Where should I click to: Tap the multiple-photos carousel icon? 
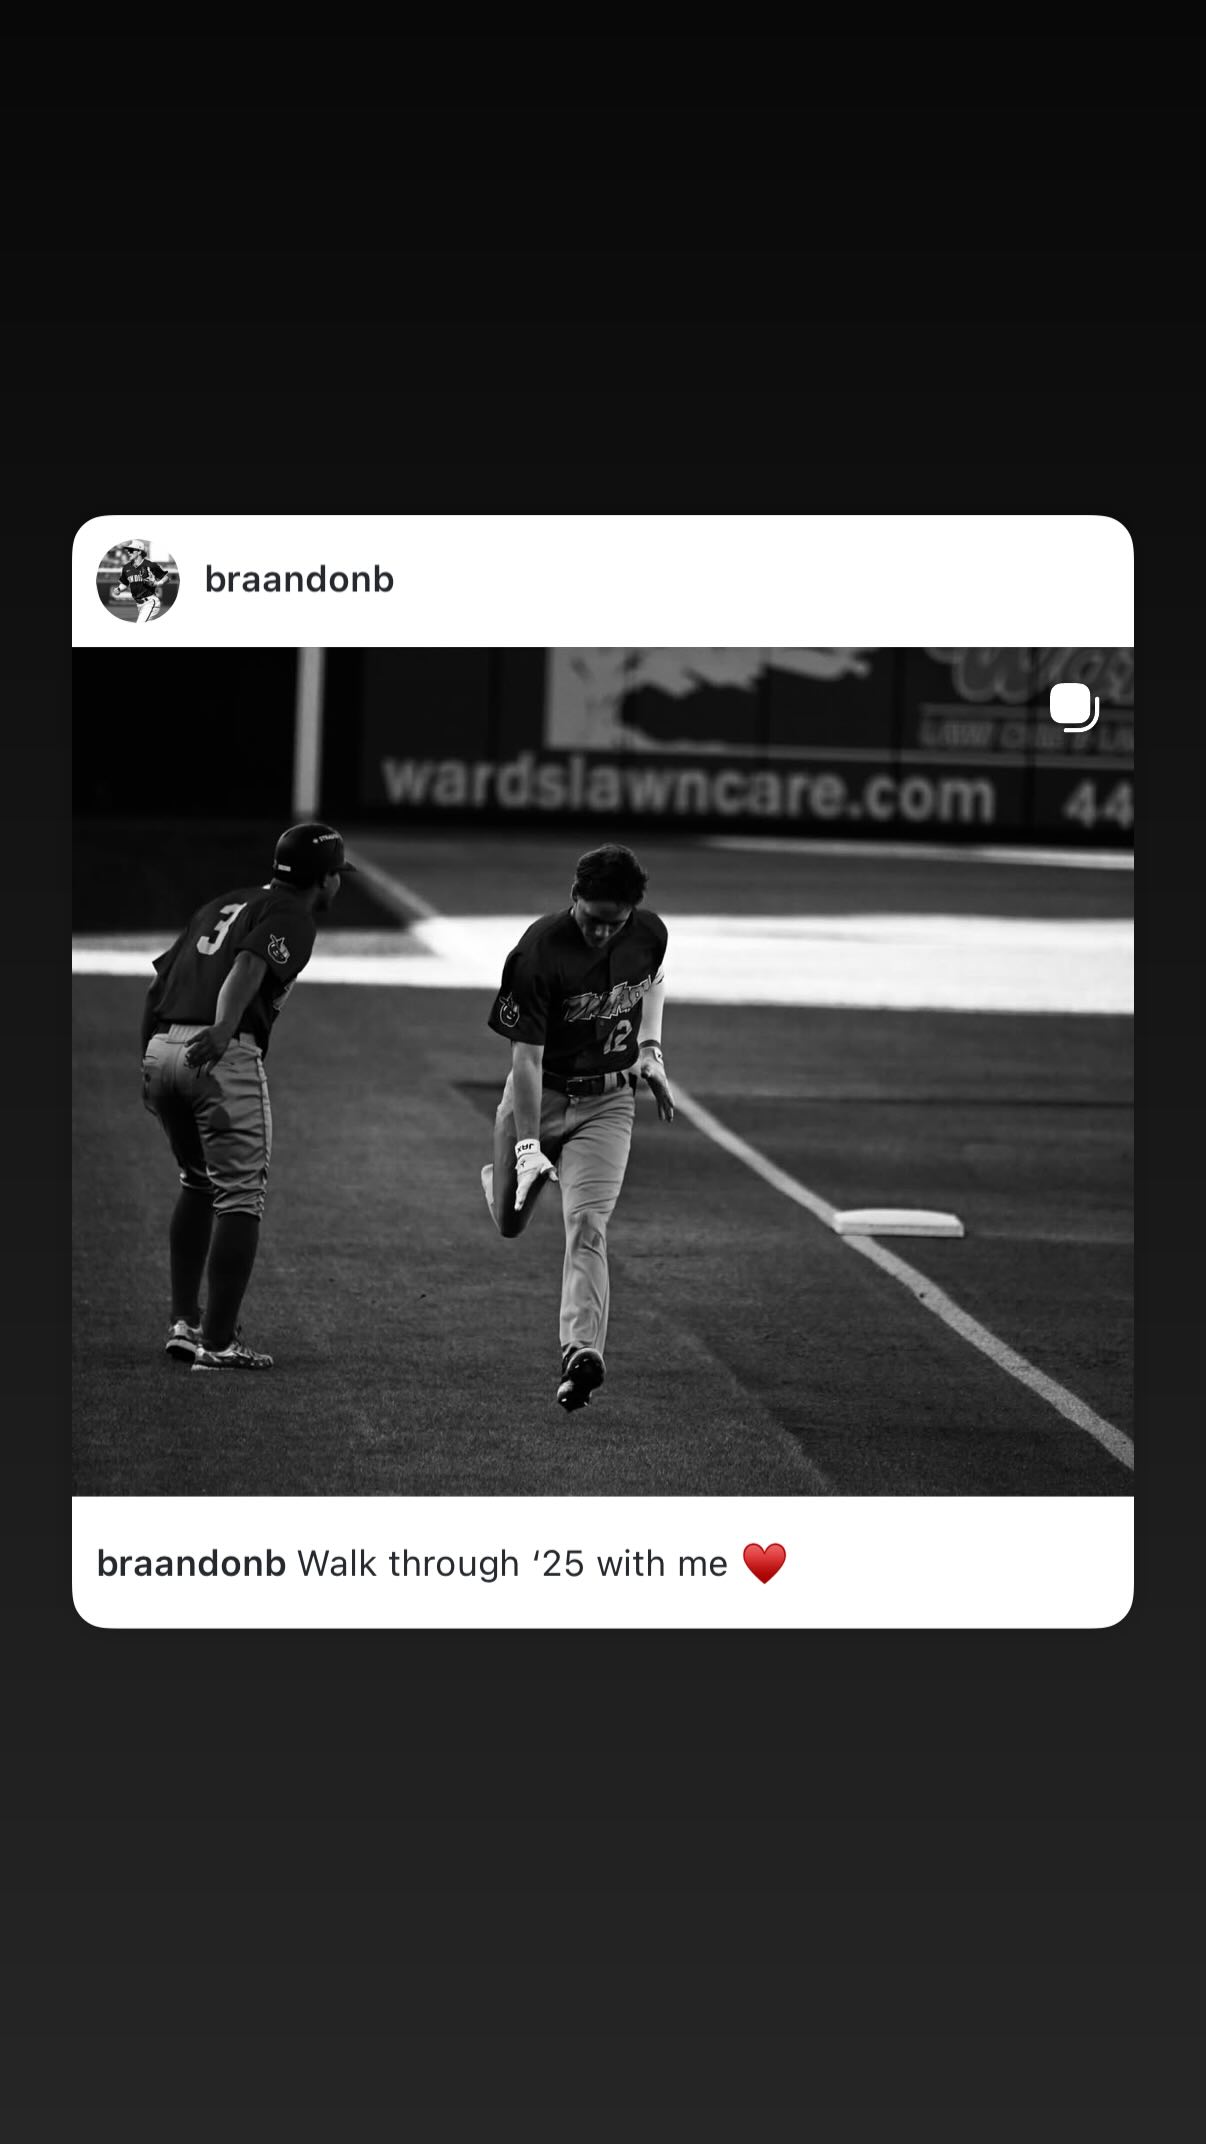pyautogui.click(x=1074, y=707)
